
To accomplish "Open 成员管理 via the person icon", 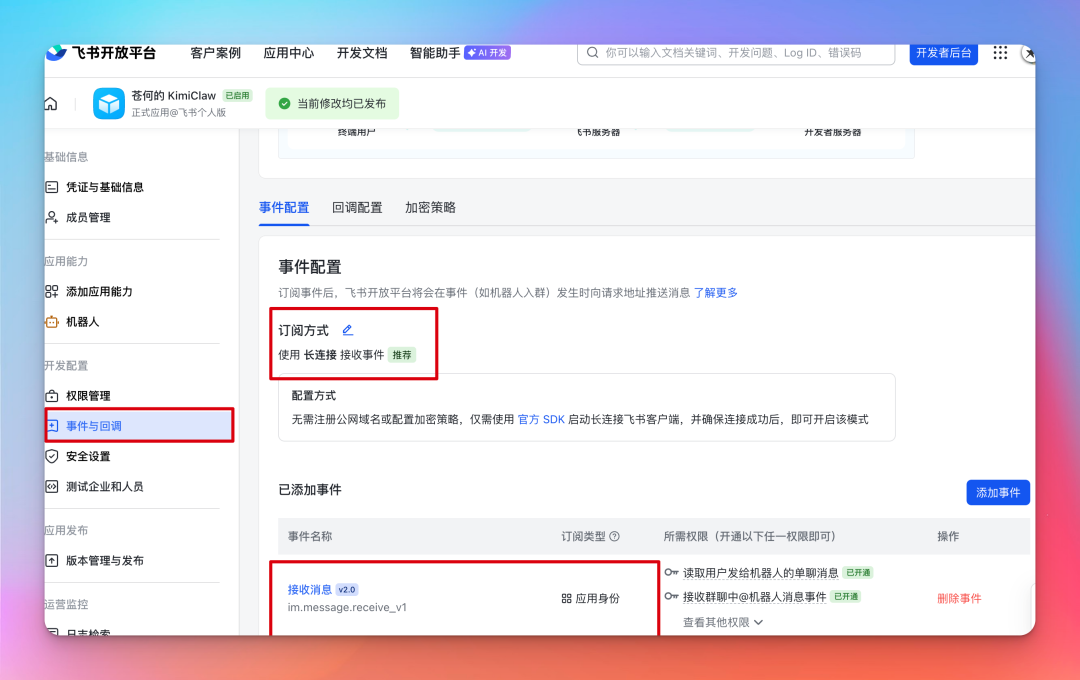I will [53, 217].
